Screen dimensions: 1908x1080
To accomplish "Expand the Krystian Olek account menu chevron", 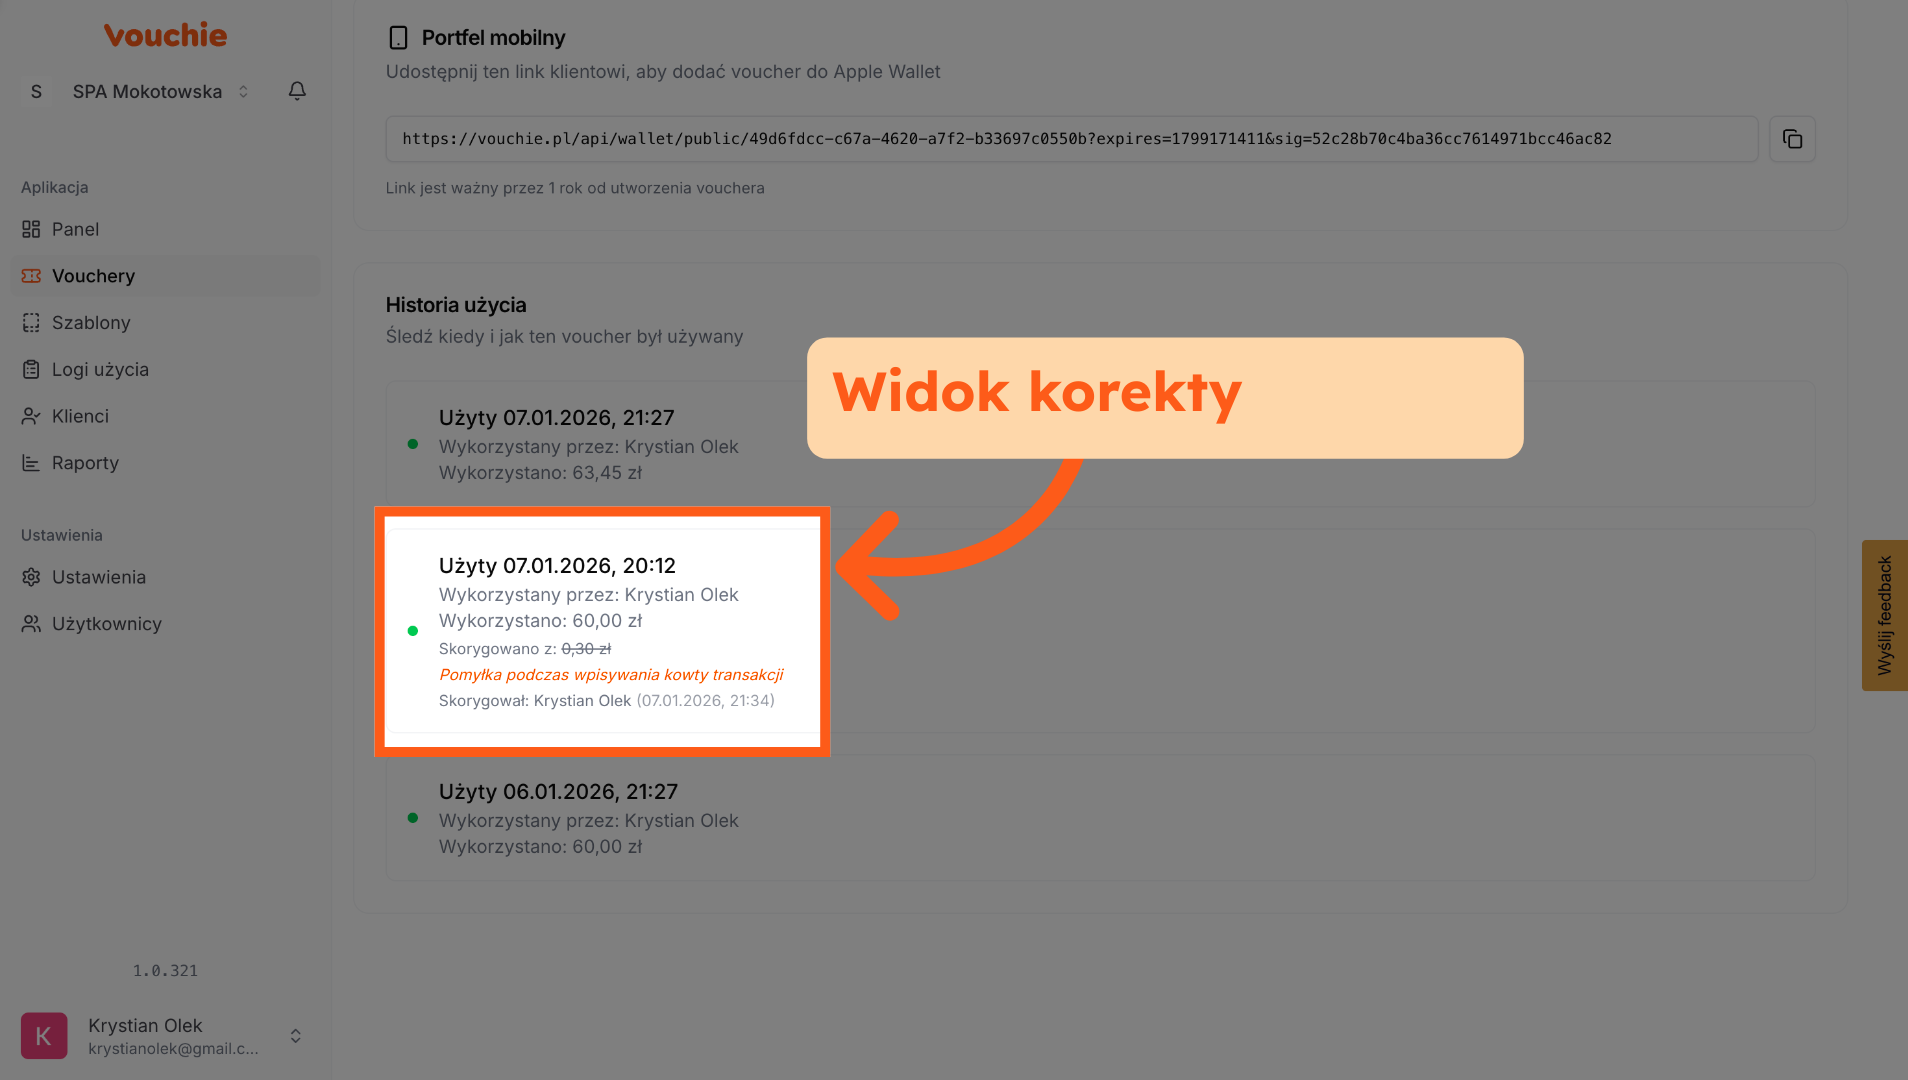I will [x=295, y=1036].
